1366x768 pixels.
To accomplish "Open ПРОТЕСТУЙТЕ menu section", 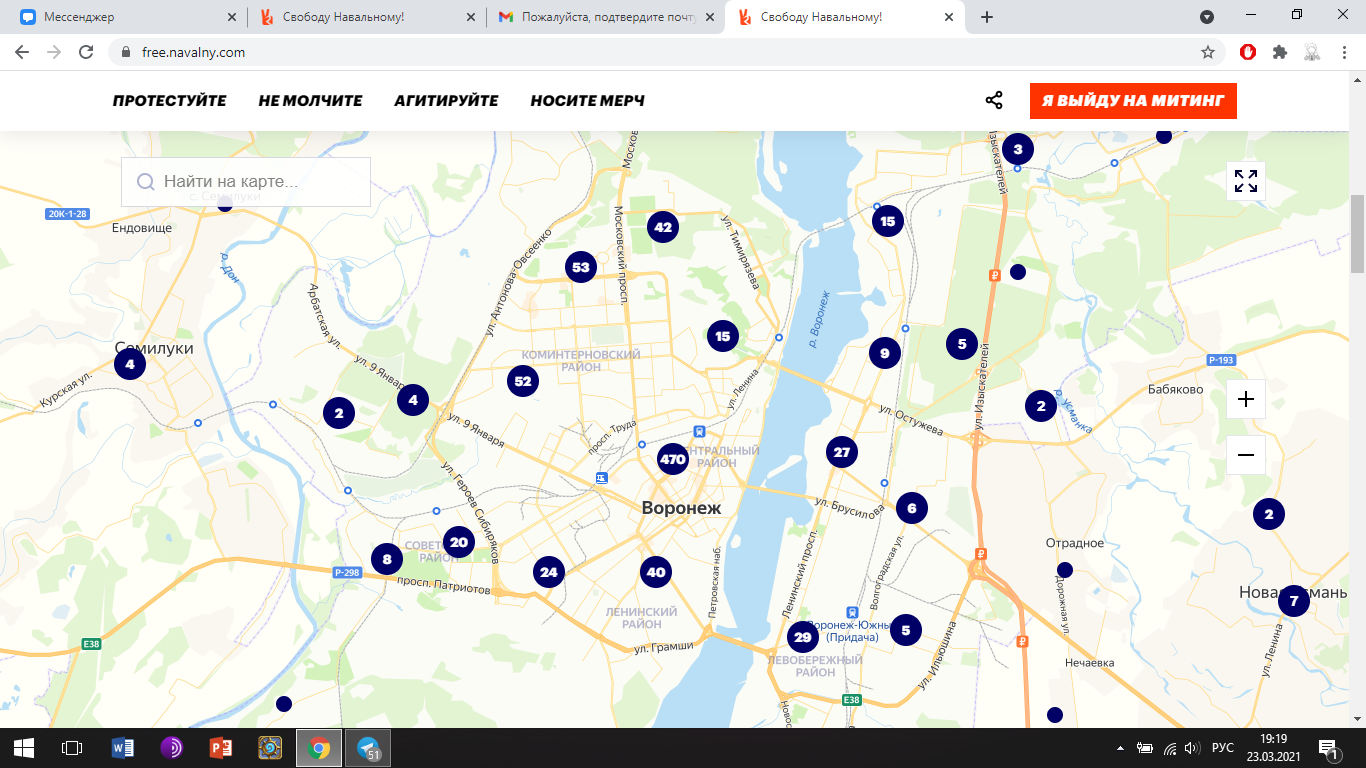I will click(x=170, y=101).
